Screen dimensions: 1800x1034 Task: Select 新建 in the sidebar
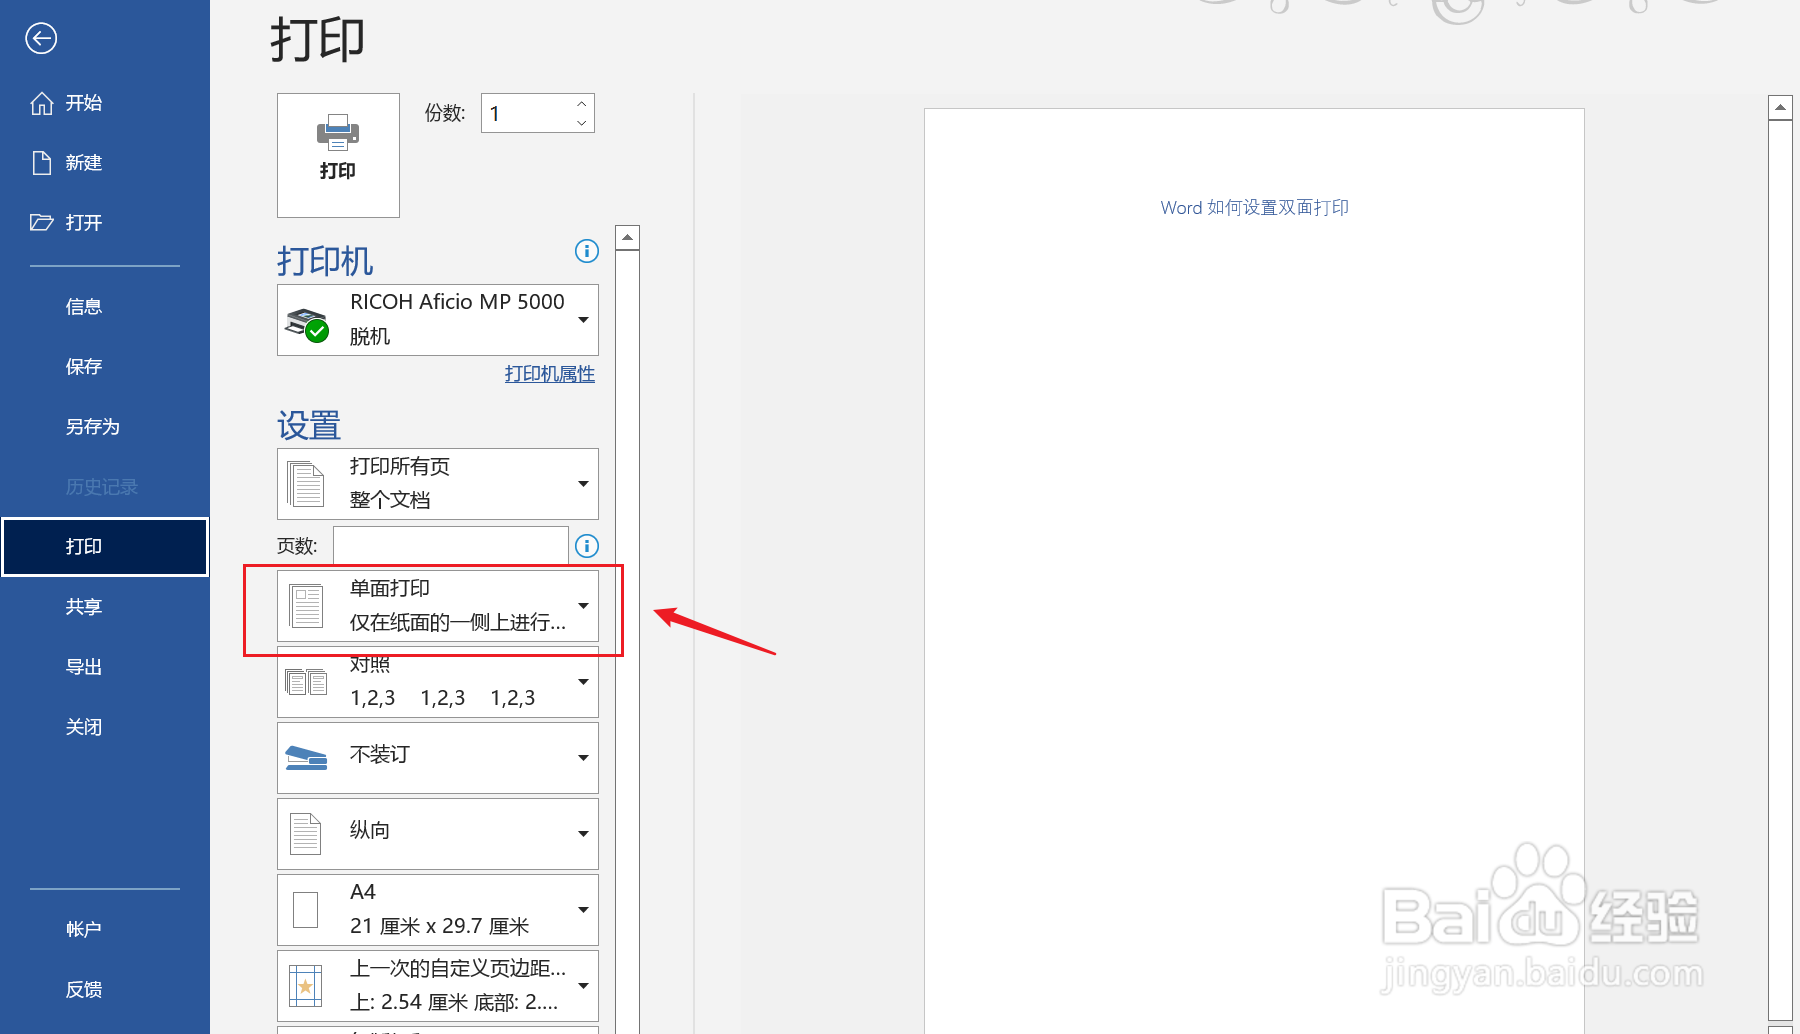click(x=66, y=163)
